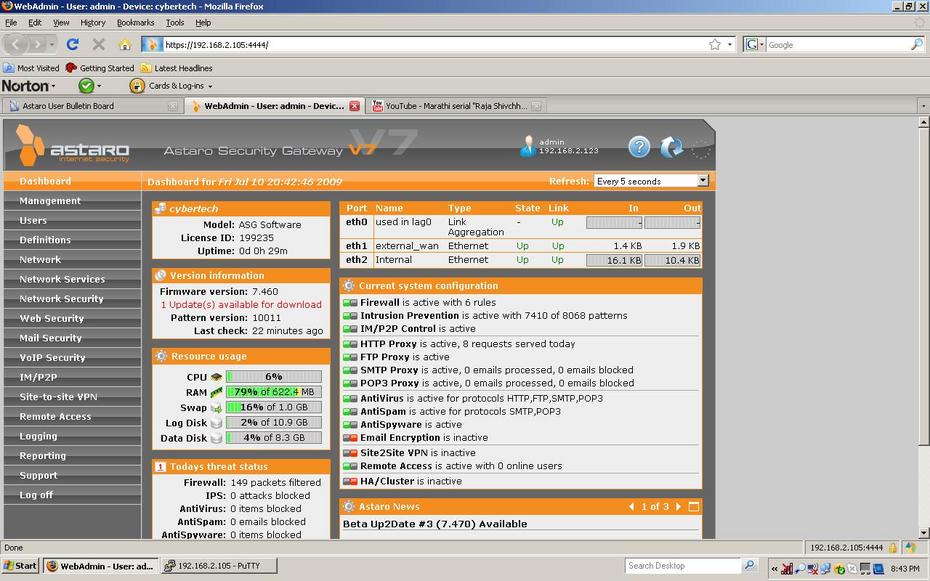The width and height of the screenshot is (930, 581).
Task: Open Beta Up2Date #3 (7.470) Available news
Action: [435, 523]
